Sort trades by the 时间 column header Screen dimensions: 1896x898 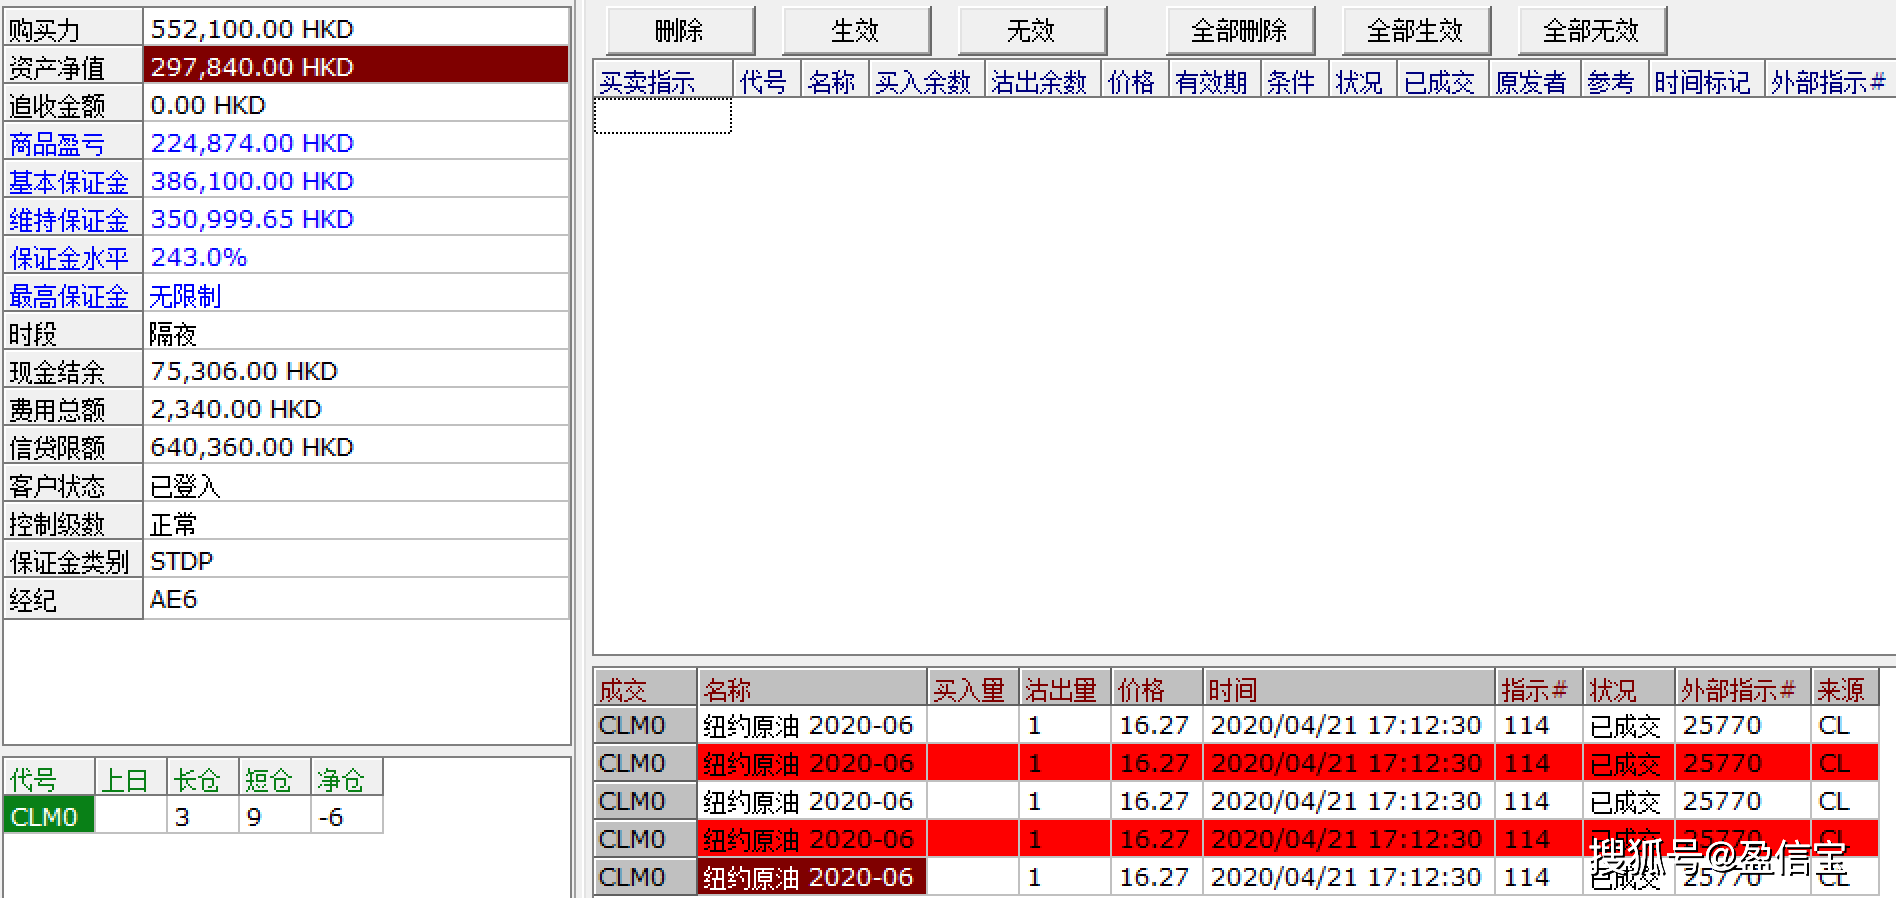click(1349, 689)
